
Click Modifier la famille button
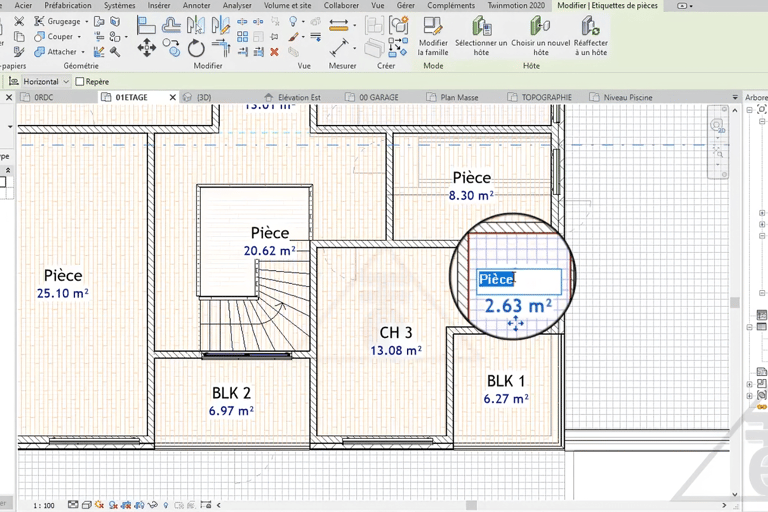click(433, 36)
